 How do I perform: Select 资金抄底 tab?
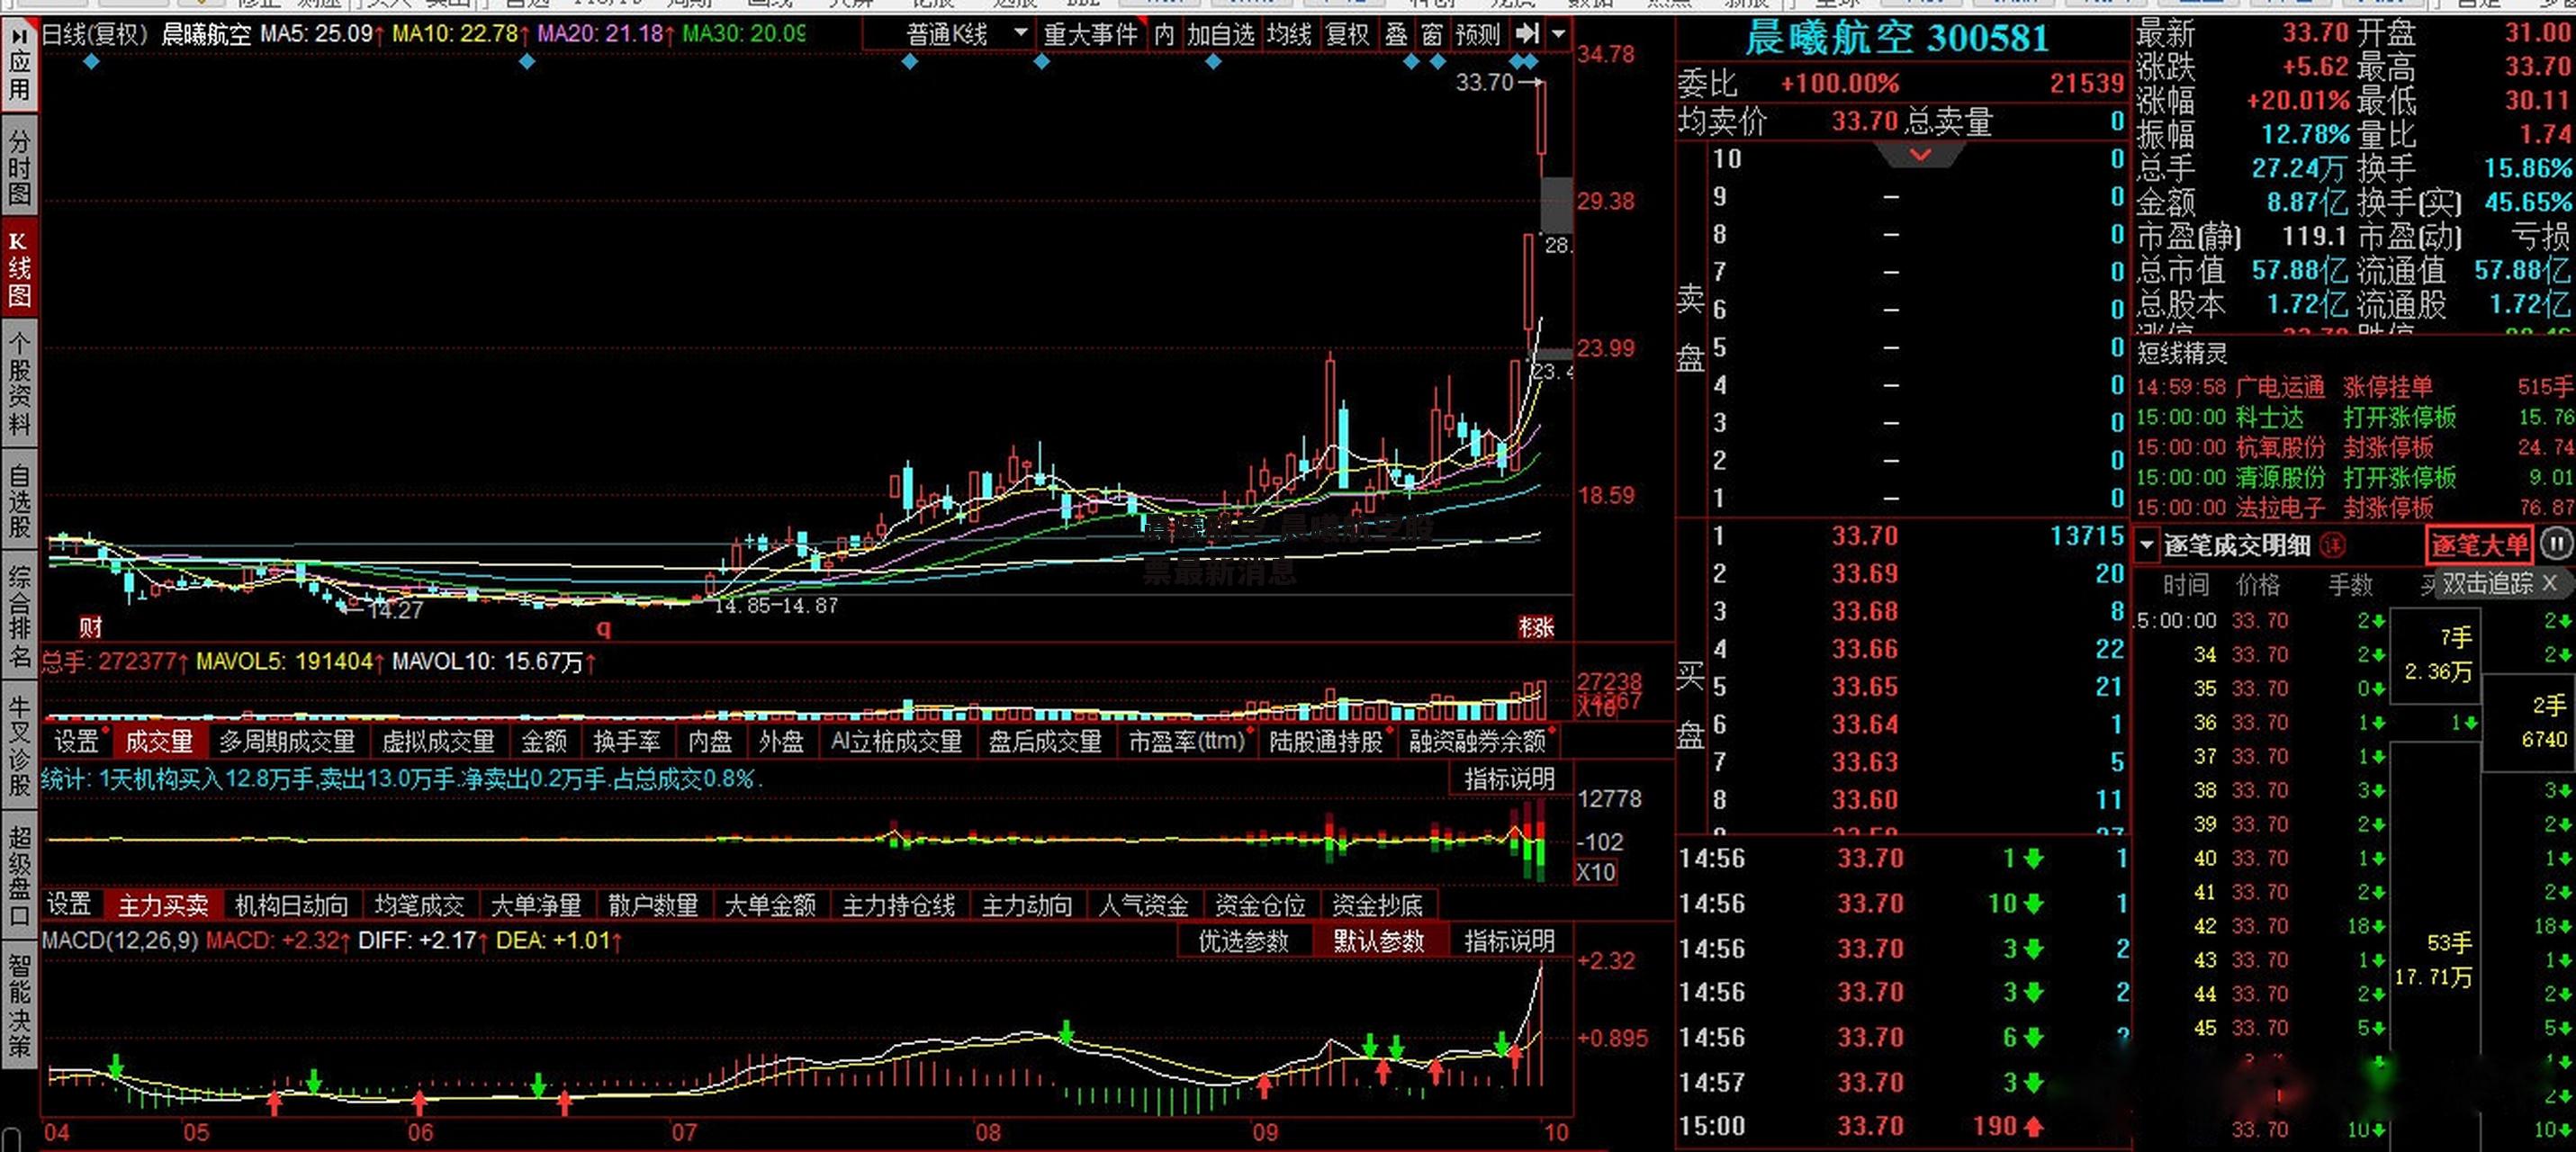(x=1377, y=905)
